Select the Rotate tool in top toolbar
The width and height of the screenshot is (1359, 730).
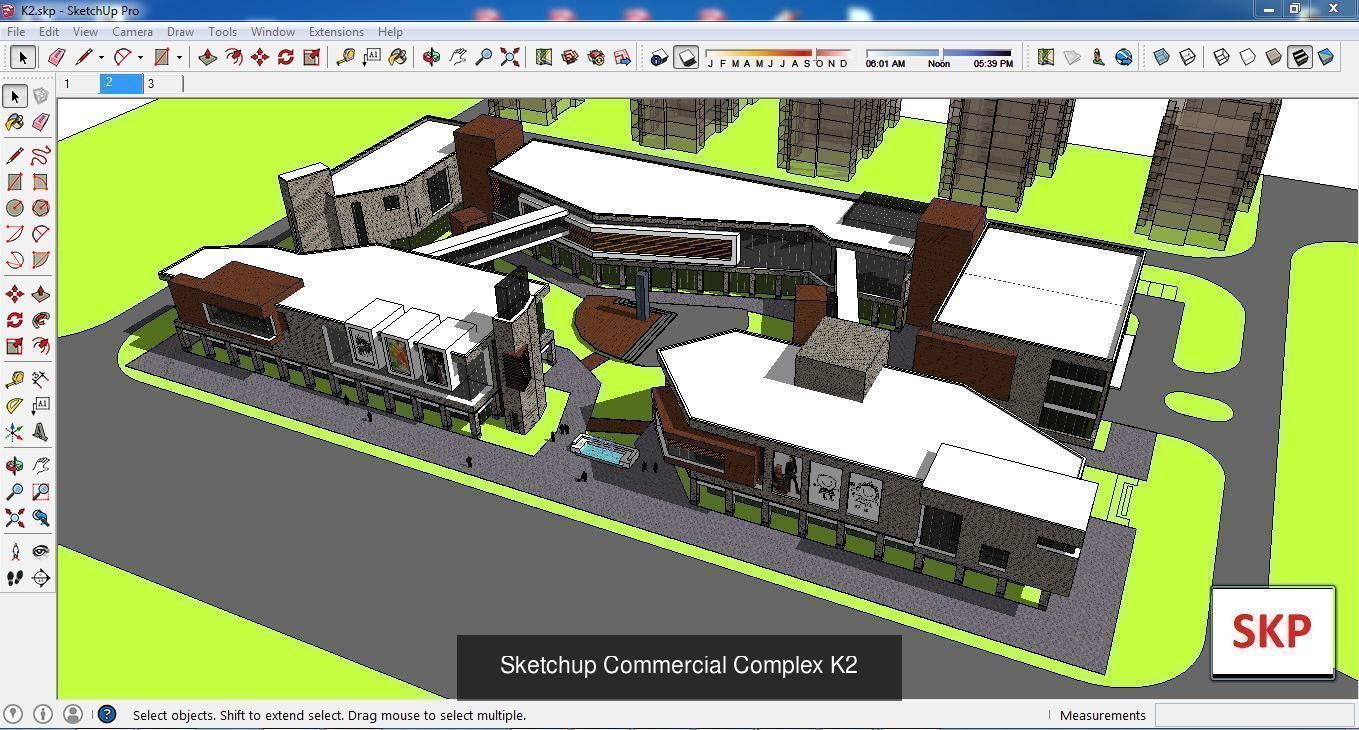click(x=286, y=57)
